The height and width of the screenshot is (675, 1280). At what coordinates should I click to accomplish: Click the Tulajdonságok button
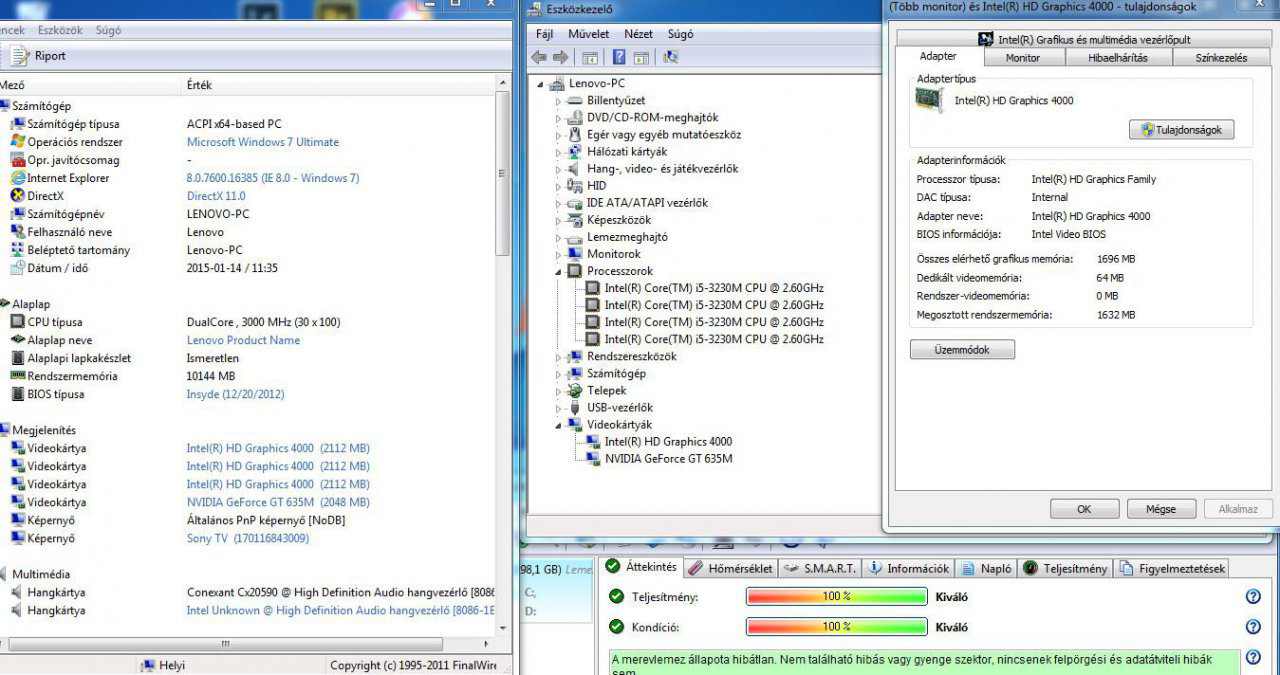point(1182,130)
